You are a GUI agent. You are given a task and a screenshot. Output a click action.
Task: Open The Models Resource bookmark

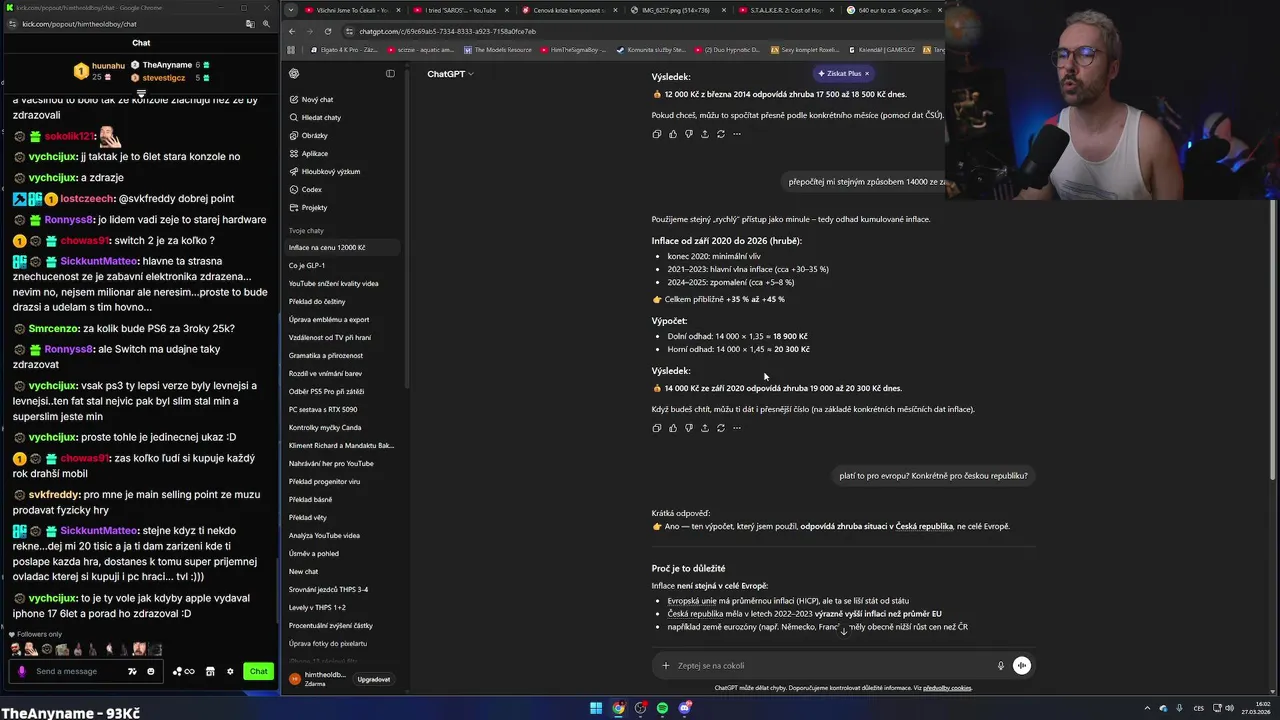(498, 49)
